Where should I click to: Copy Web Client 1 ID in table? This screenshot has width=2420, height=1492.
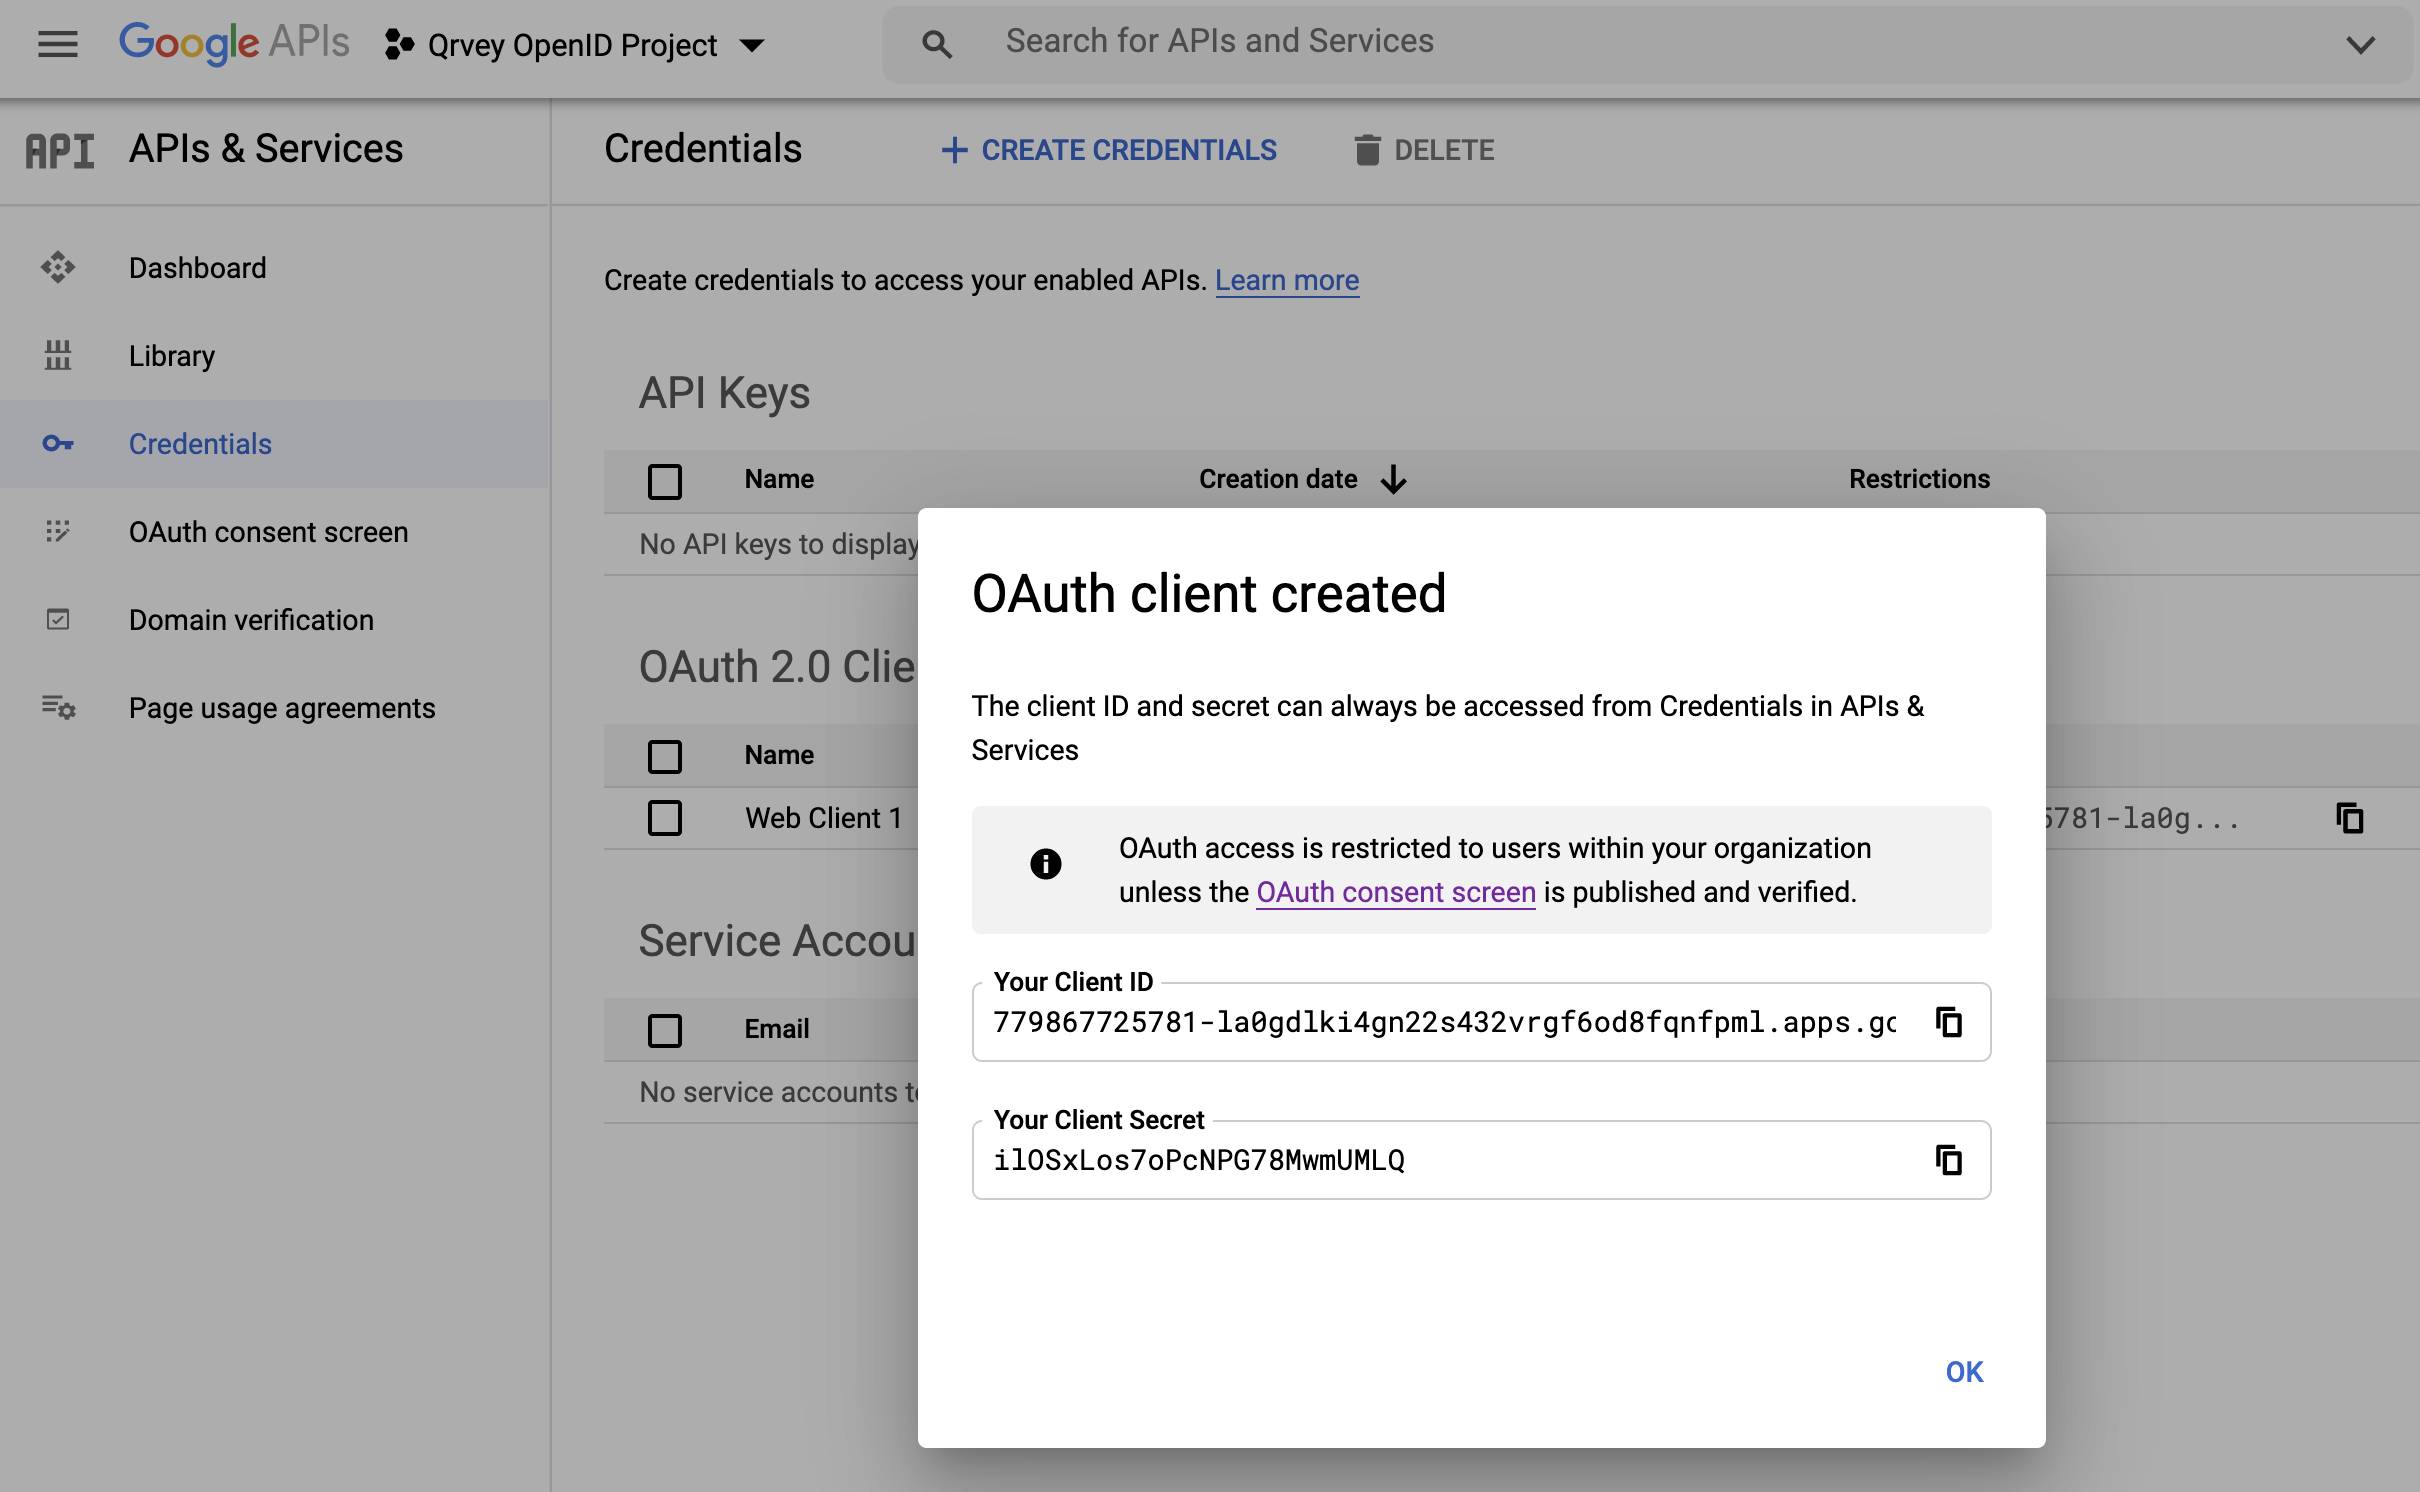coord(2349,818)
